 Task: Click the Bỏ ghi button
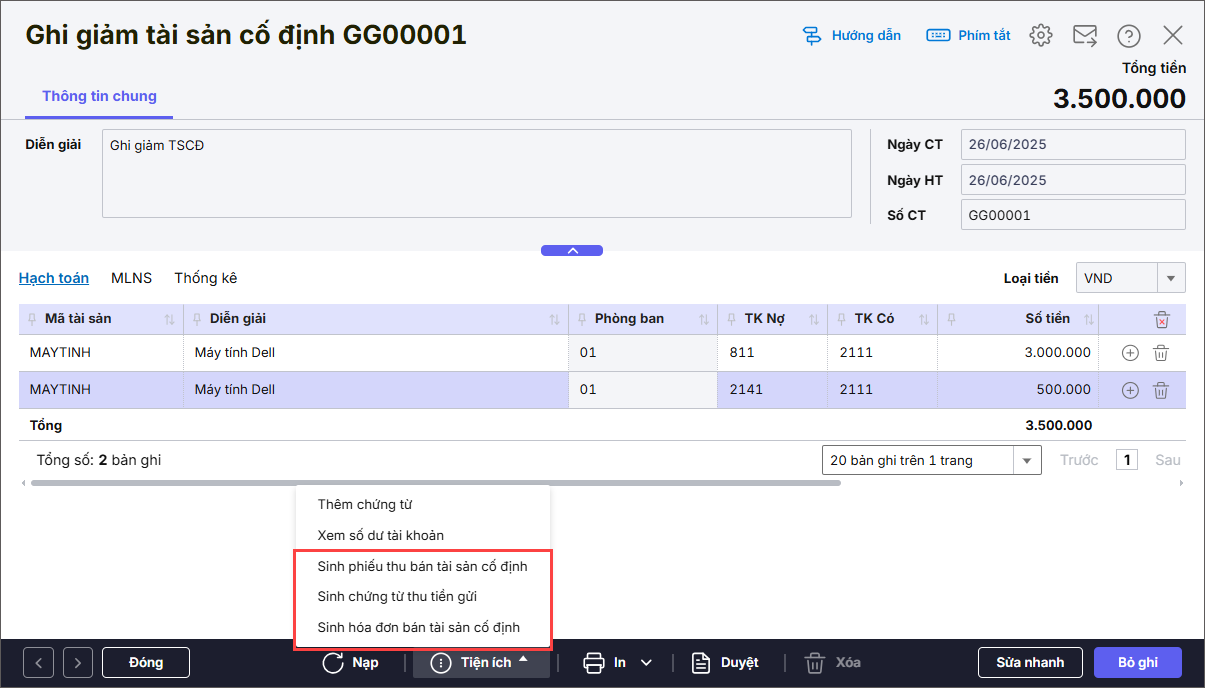point(1137,662)
